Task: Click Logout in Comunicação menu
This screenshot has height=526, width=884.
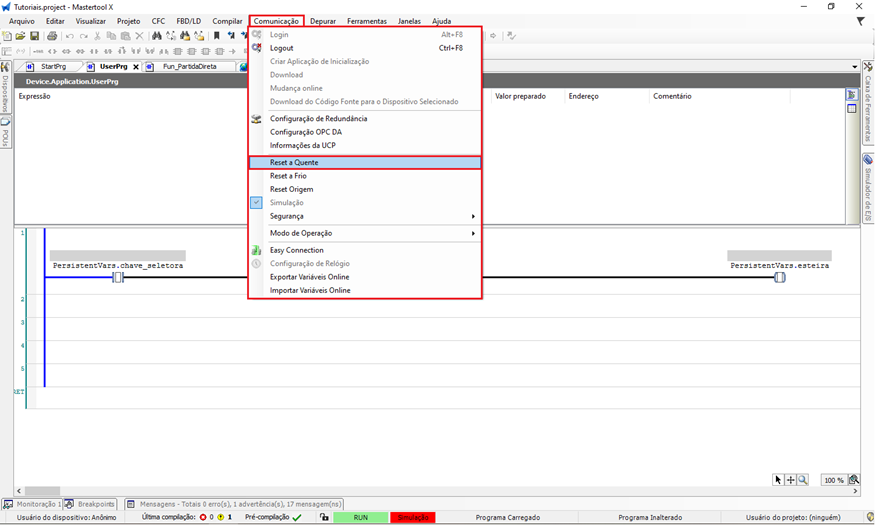Action: click(282, 48)
